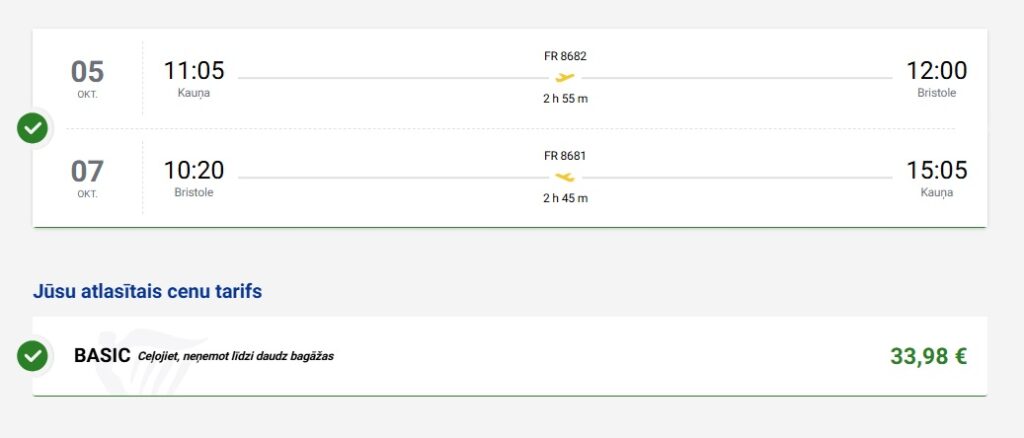Viewport: 1024px width, 438px height.
Task: Click the BASIC fare name
Action: [x=102, y=356]
